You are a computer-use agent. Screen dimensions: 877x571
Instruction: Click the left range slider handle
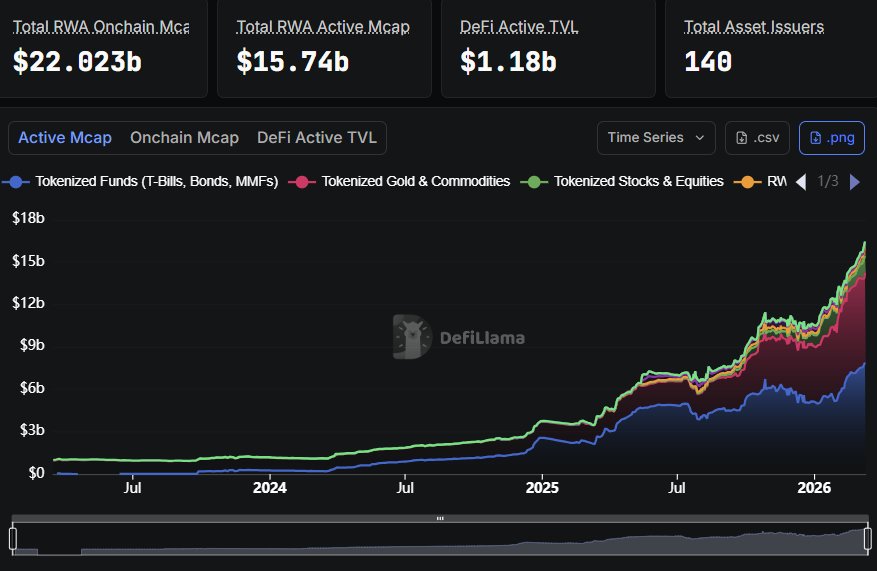pos(13,539)
